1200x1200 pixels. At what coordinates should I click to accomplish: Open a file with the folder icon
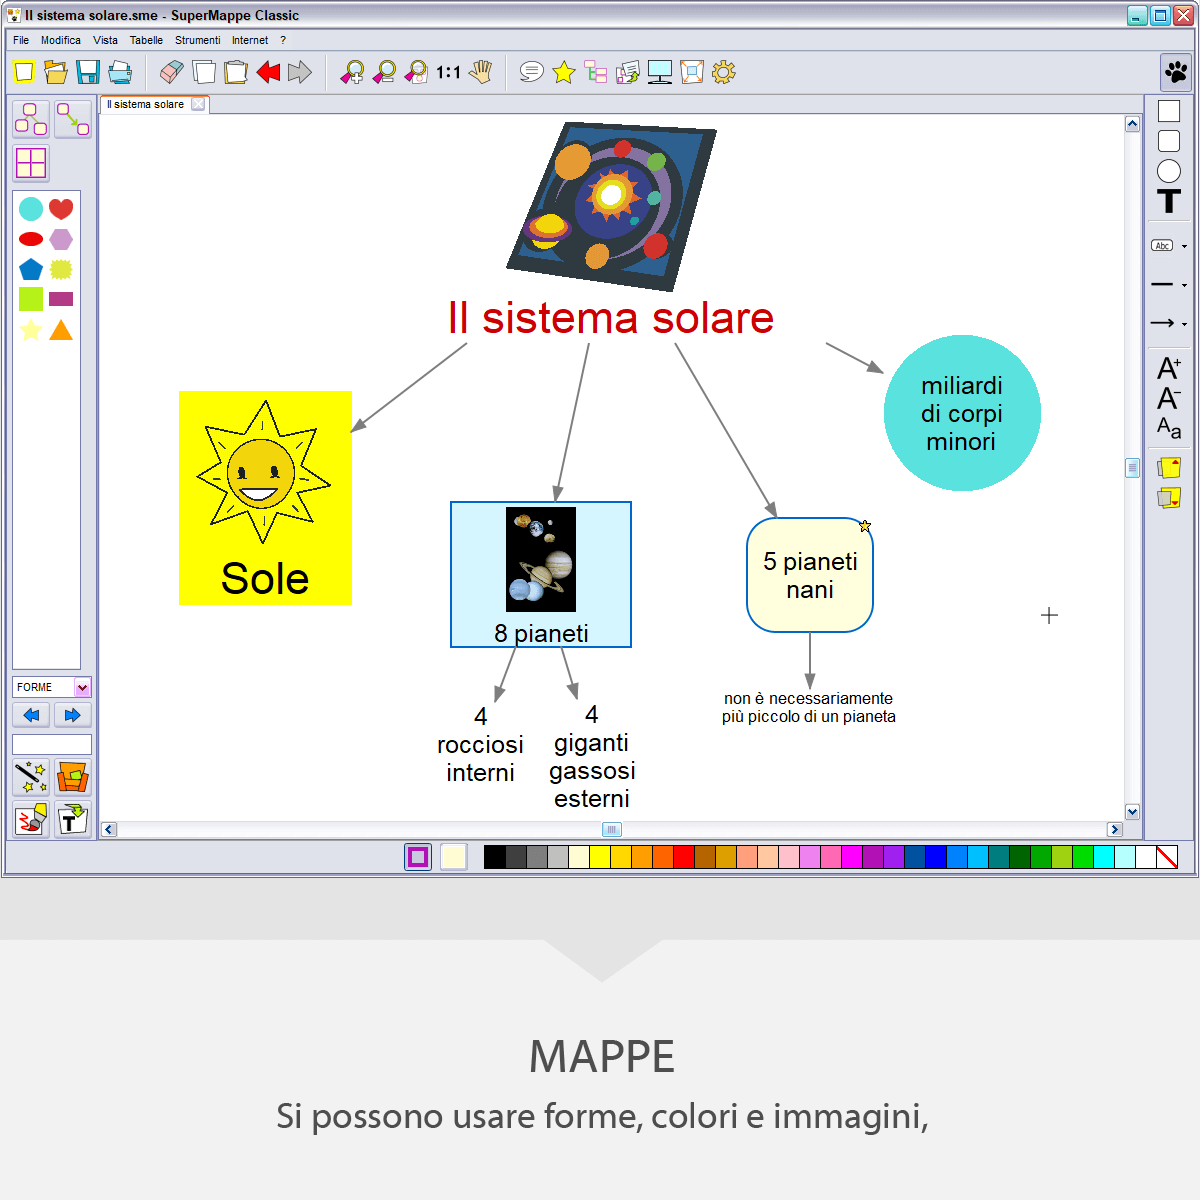(56, 72)
